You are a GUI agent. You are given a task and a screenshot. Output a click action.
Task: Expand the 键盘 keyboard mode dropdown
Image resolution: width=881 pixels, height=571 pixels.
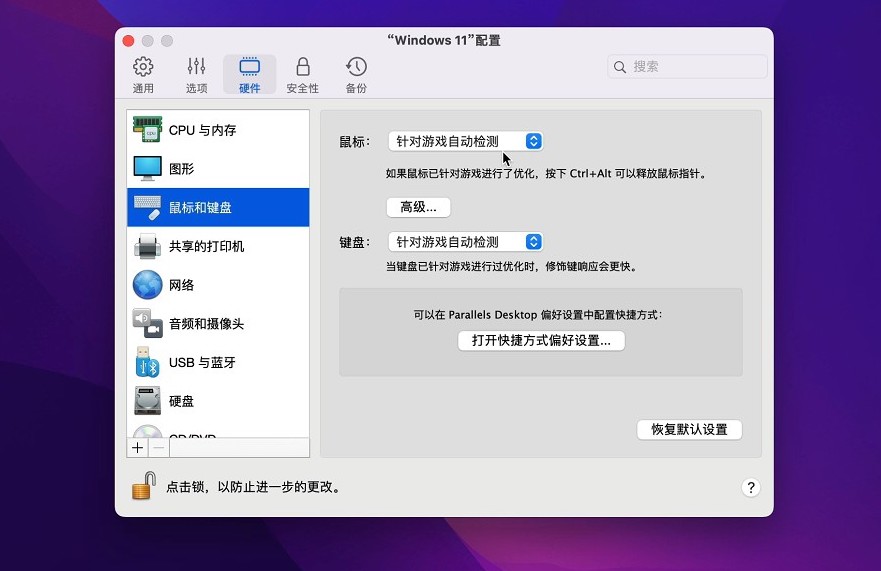pos(465,242)
